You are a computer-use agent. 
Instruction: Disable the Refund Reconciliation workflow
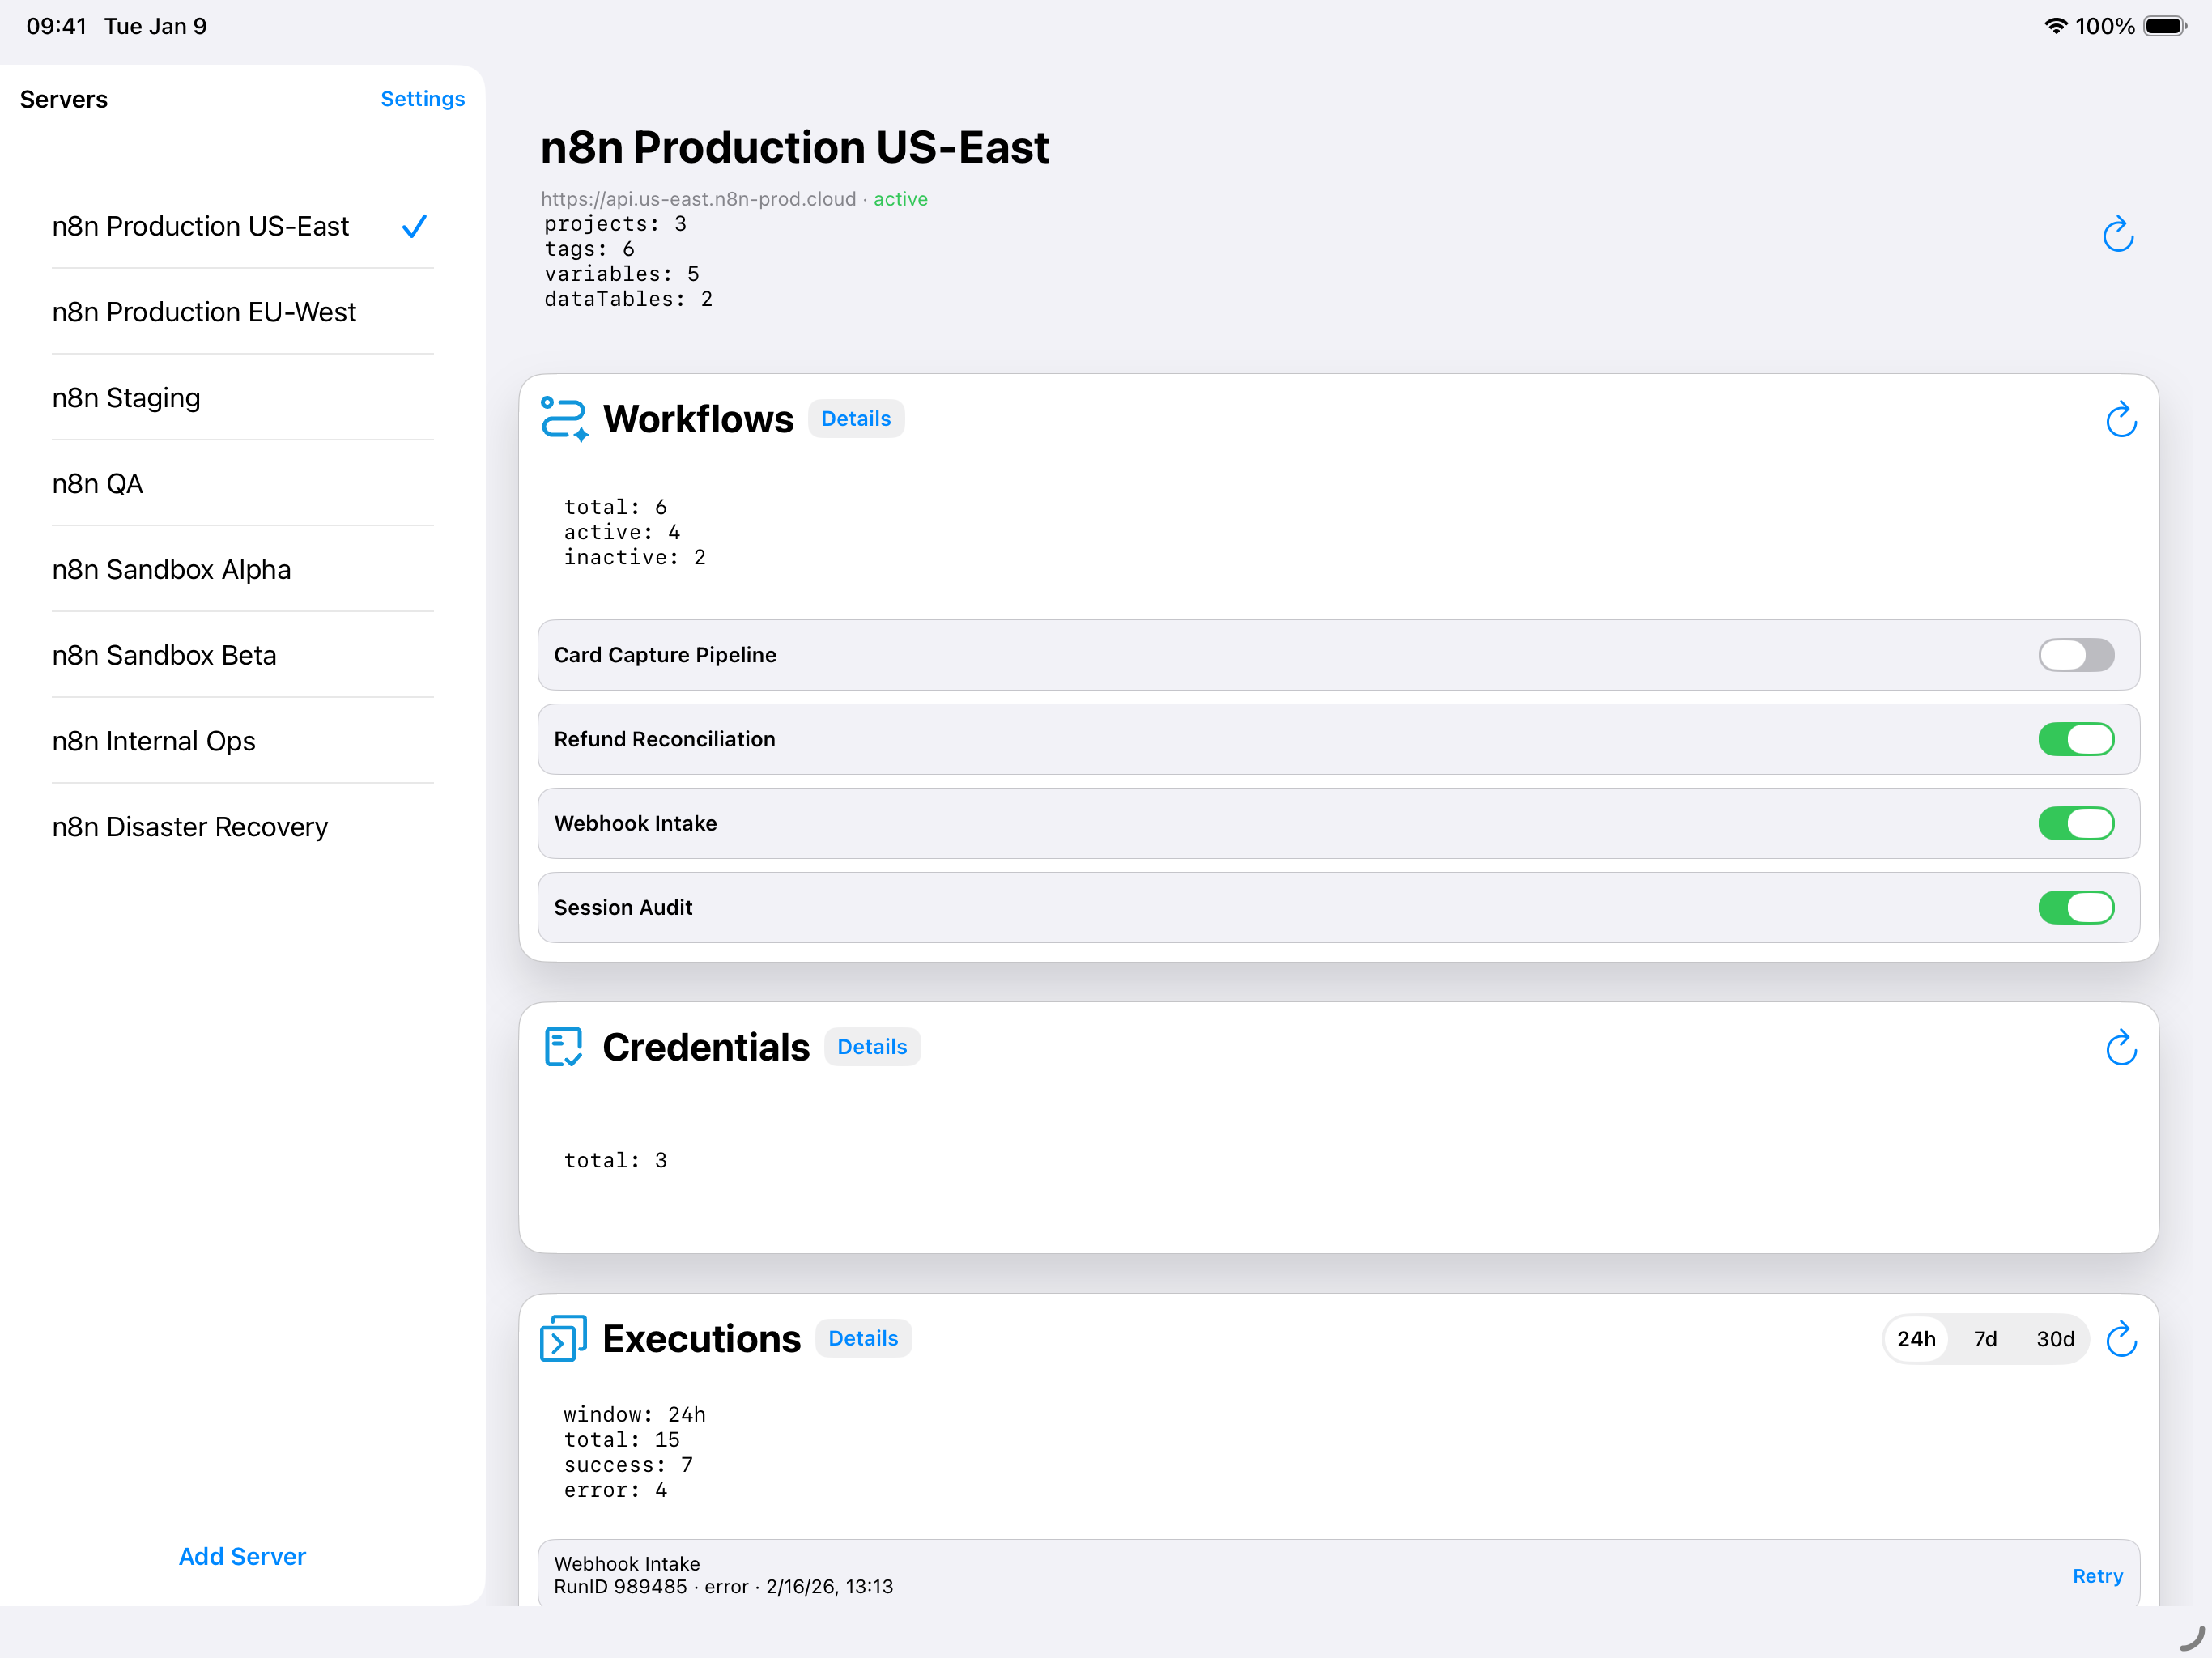(2076, 739)
